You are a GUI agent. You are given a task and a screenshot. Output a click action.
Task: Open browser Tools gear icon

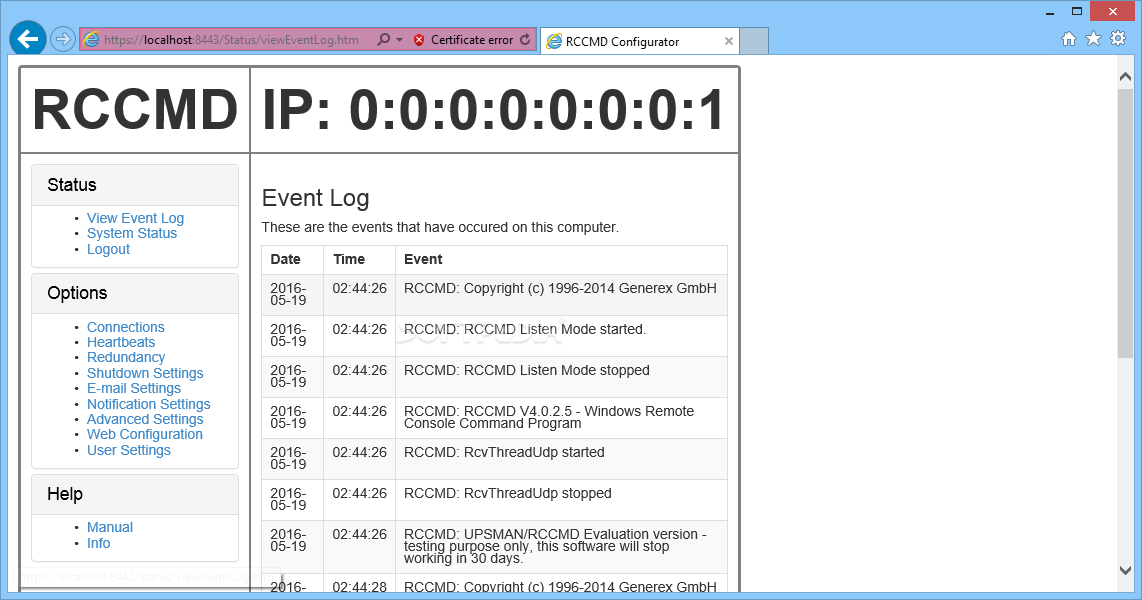pyautogui.click(x=1118, y=39)
